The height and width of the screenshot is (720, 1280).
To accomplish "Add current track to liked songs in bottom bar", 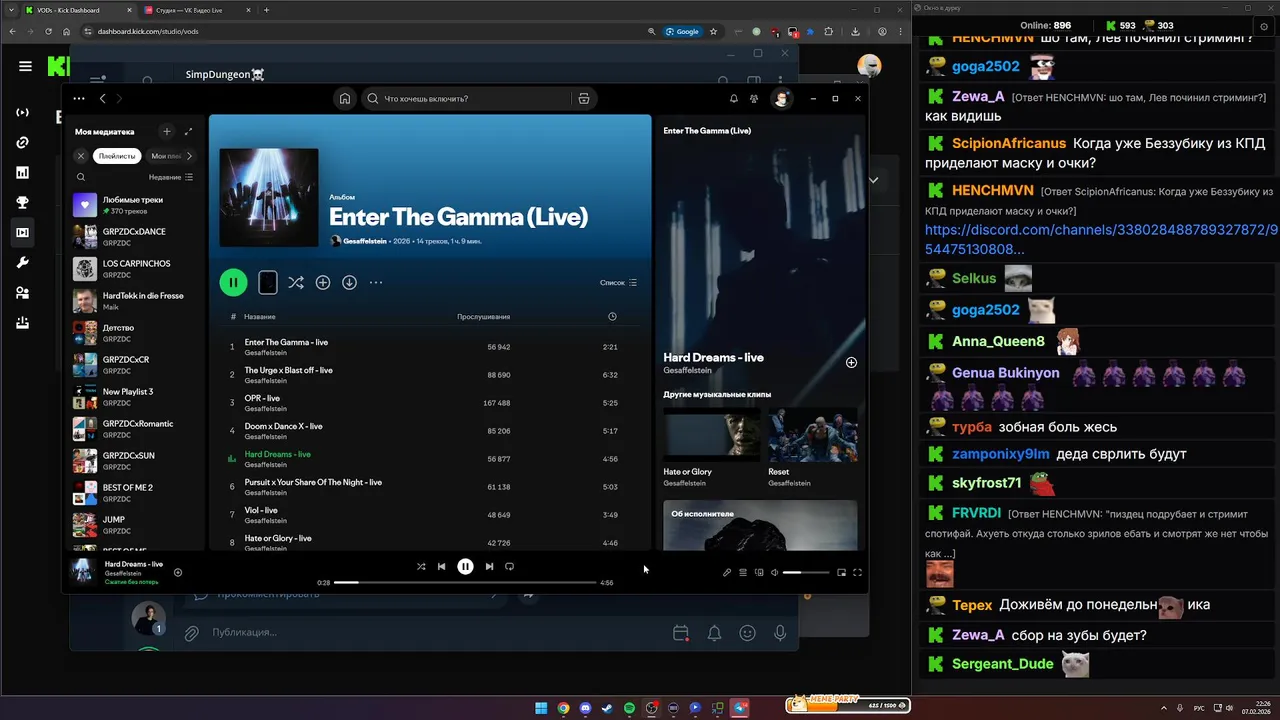I will (178, 573).
